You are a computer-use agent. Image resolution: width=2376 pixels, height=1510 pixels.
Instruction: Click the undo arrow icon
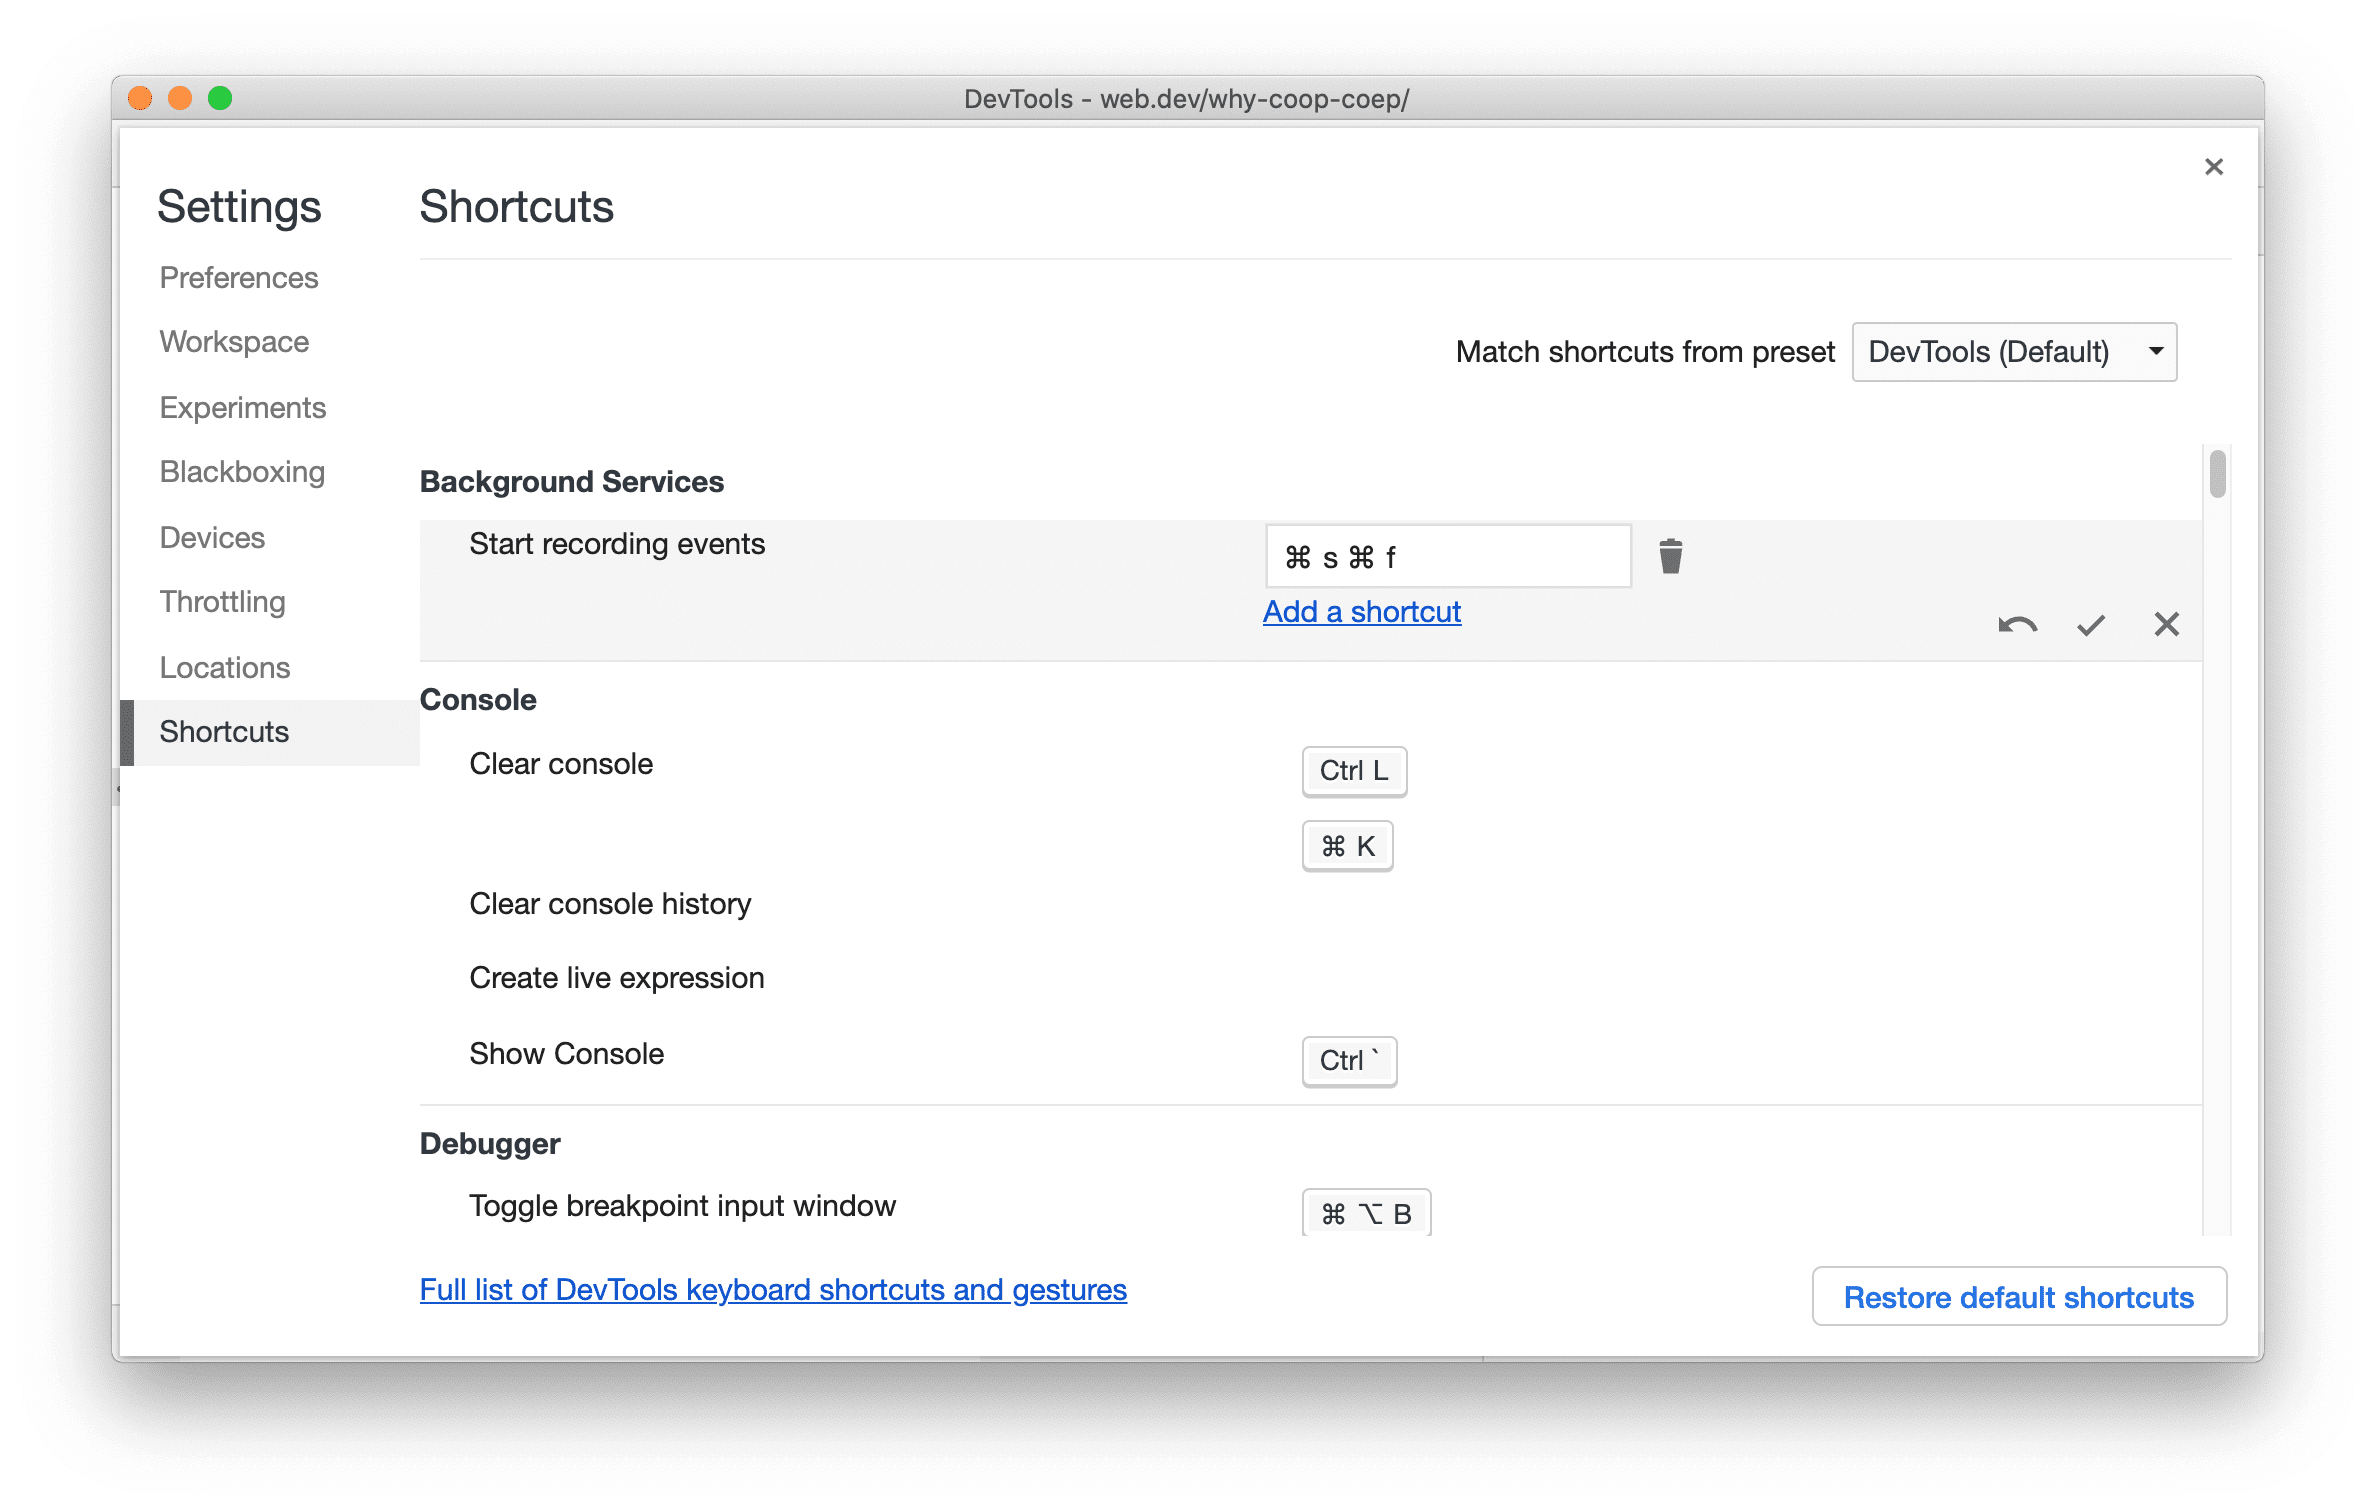2012,623
